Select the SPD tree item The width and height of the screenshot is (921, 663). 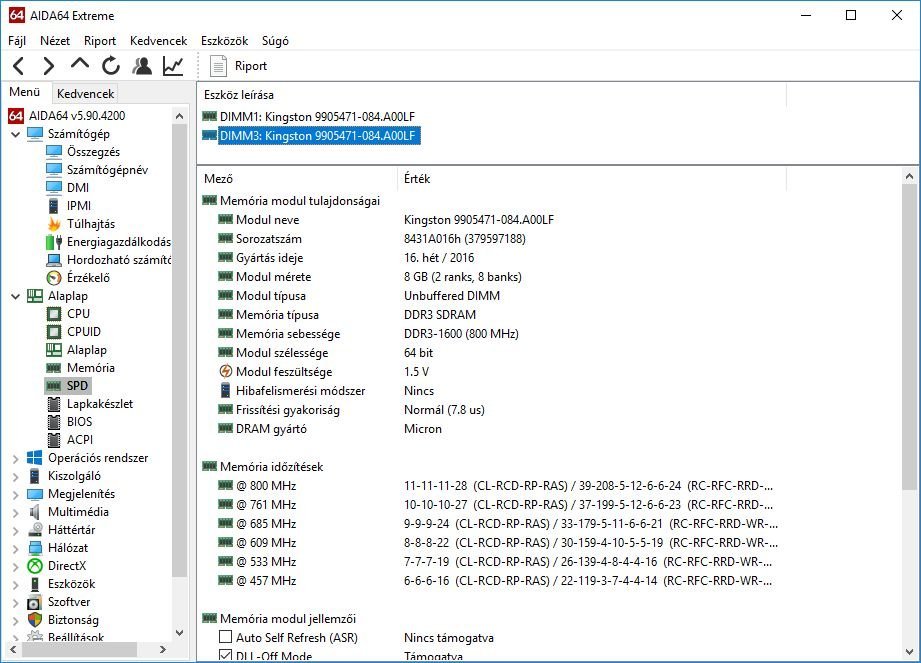(77, 386)
